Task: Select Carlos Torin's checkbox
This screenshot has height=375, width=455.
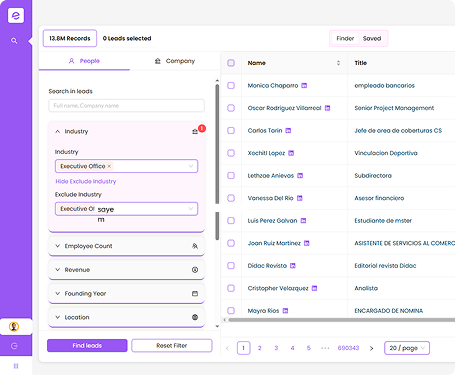Action: coord(231,130)
